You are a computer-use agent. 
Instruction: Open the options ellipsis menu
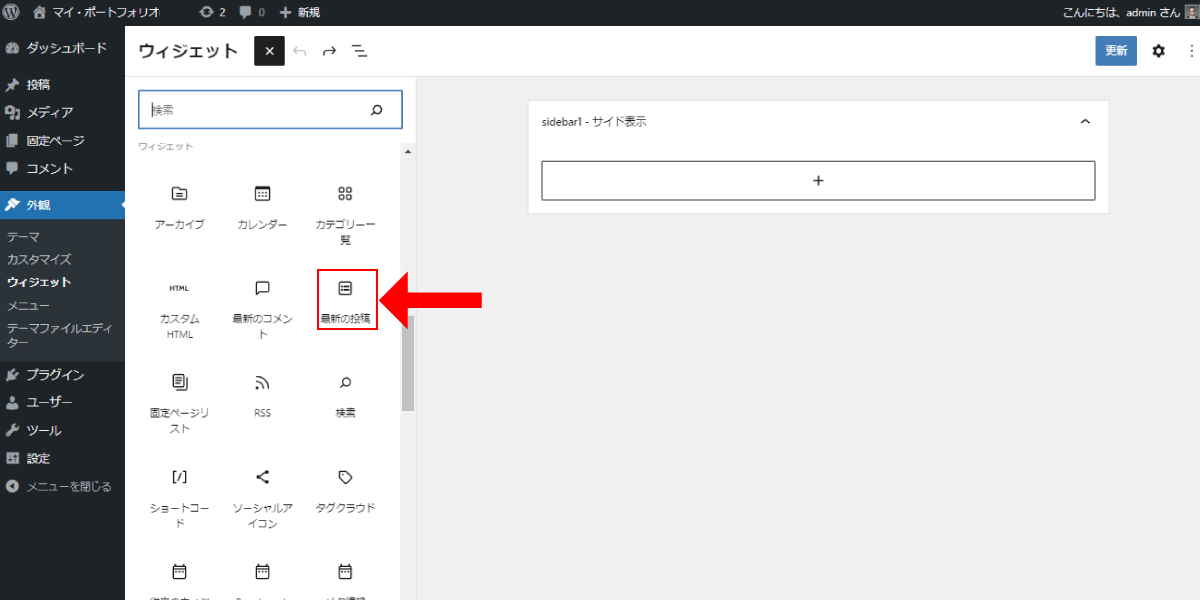pyautogui.click(x=1191, y=51)
